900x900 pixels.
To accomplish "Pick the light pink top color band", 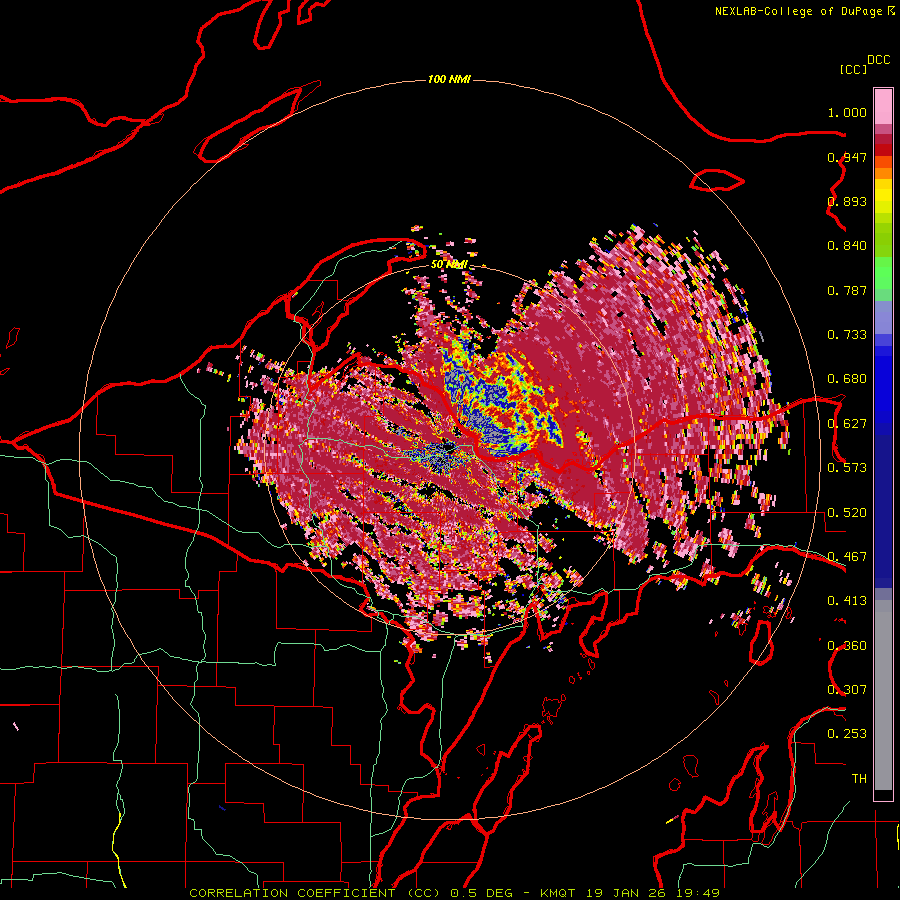I will pyautogui.click(x=883, y=106).
